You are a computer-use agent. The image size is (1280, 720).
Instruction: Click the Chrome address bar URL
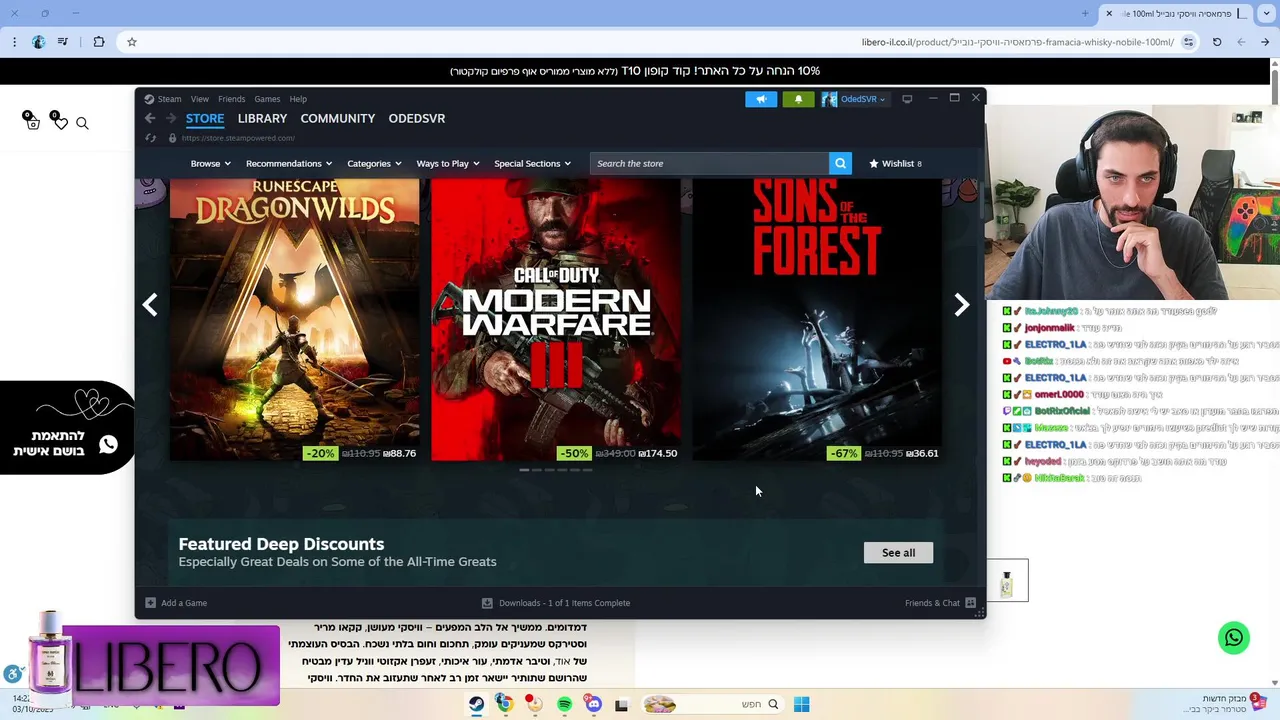[x=1017, y=42]
